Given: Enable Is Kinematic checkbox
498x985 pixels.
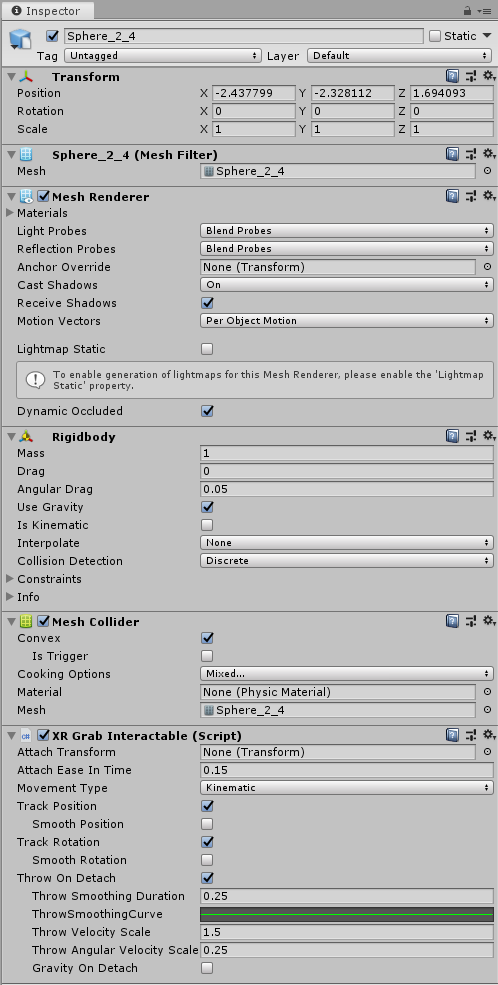Looking at the screenshot, I should pyautogui.click(x=207, y=525).
